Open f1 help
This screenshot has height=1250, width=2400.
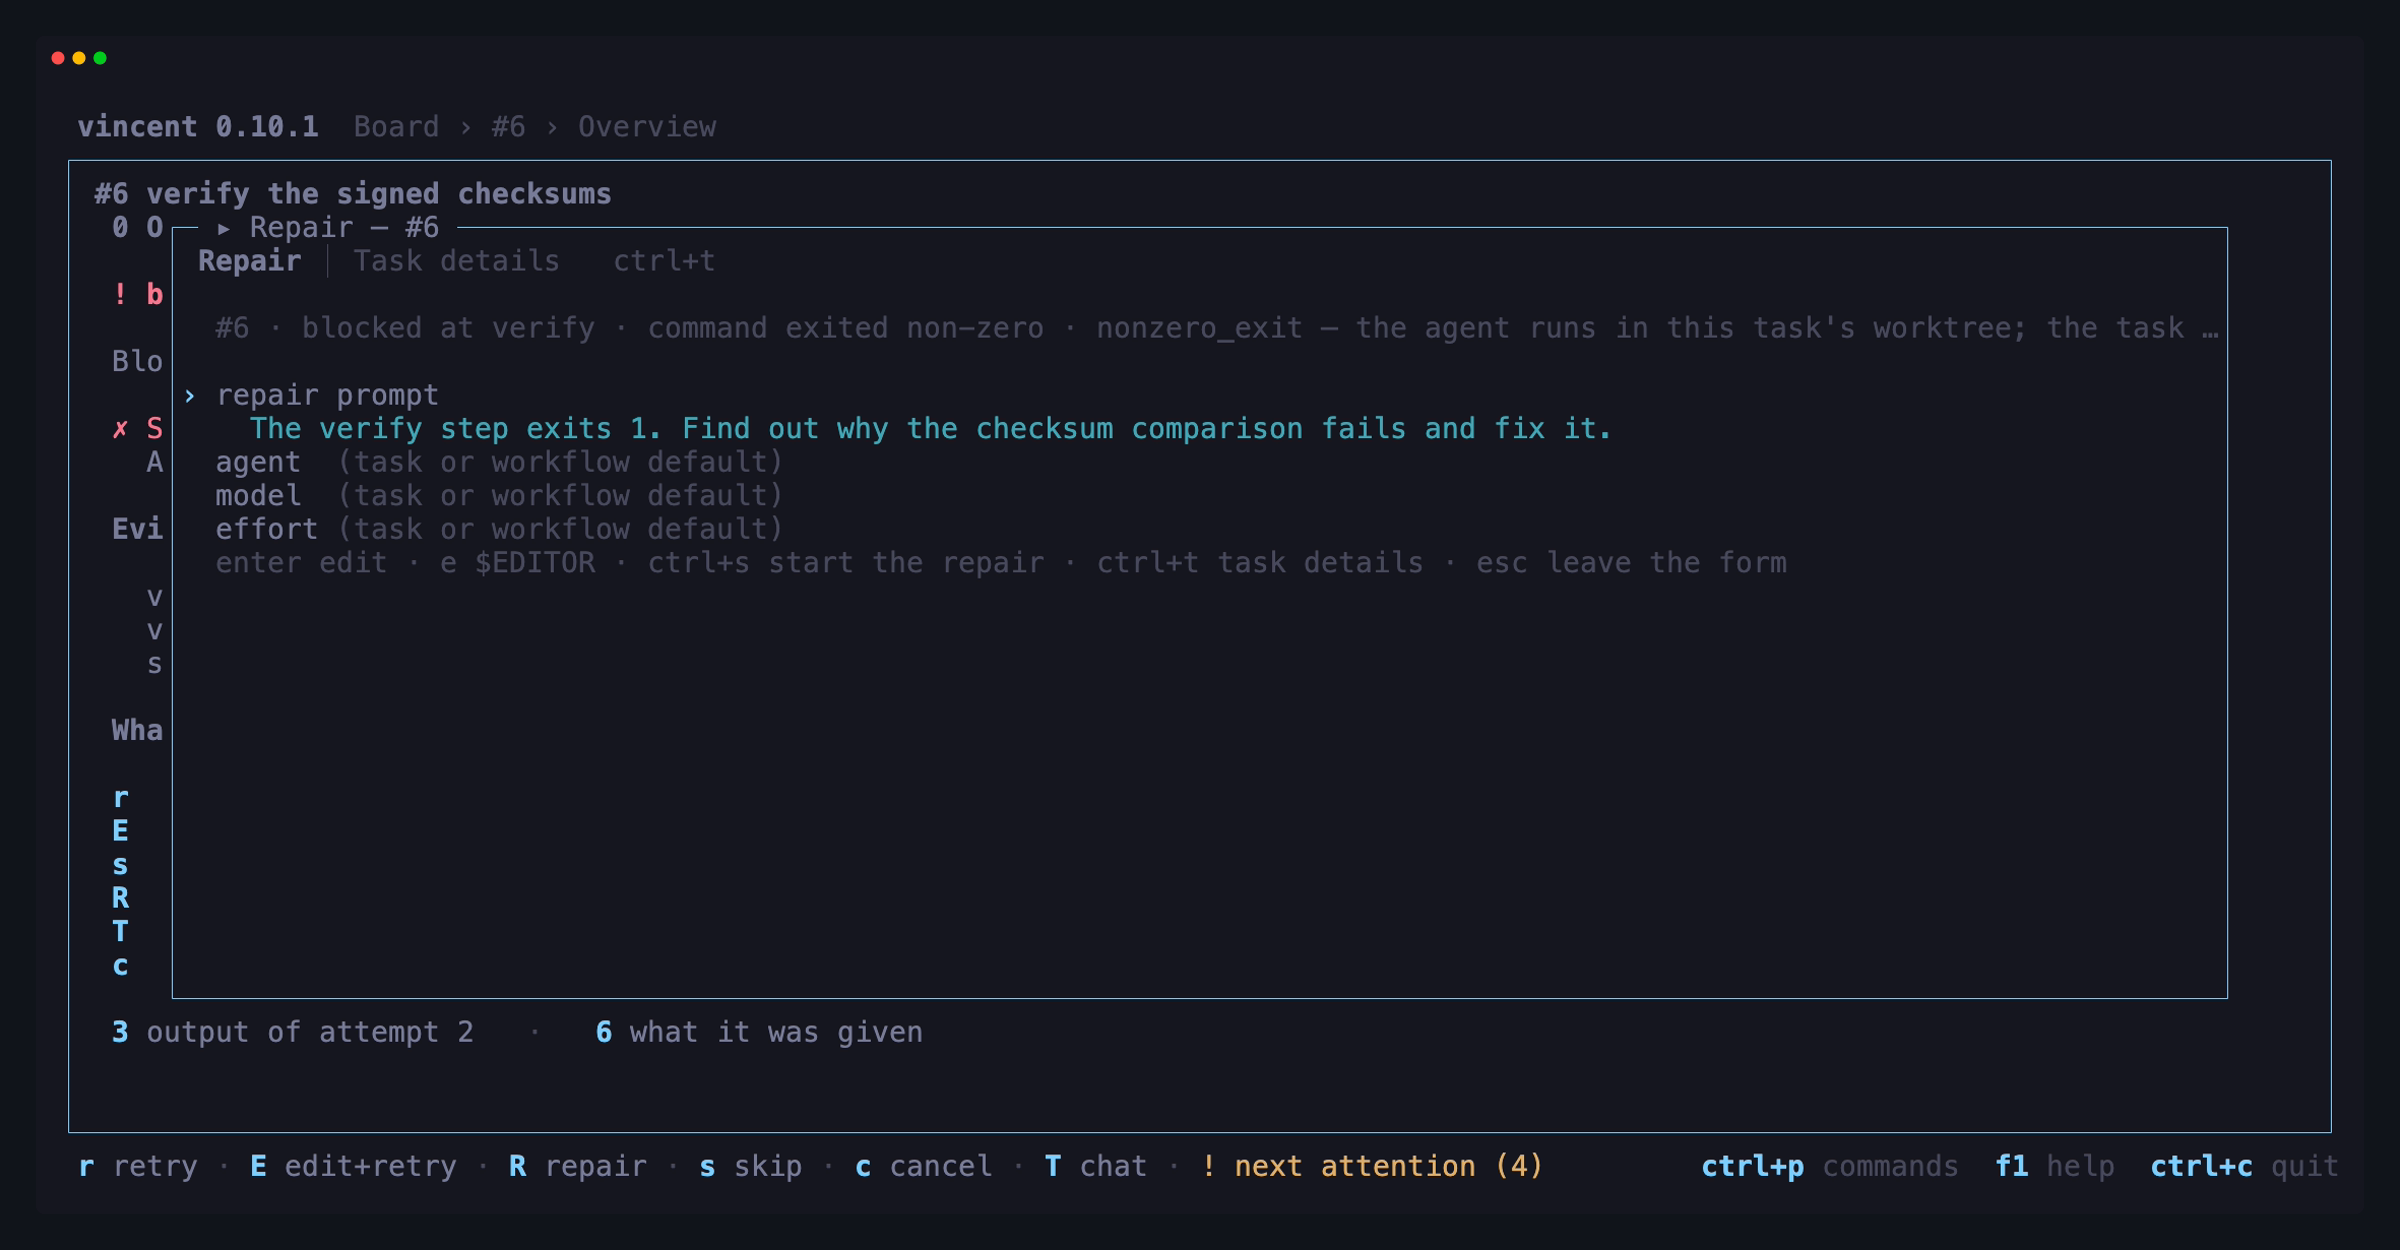pyautogui.click(x=2054, y=1166)
